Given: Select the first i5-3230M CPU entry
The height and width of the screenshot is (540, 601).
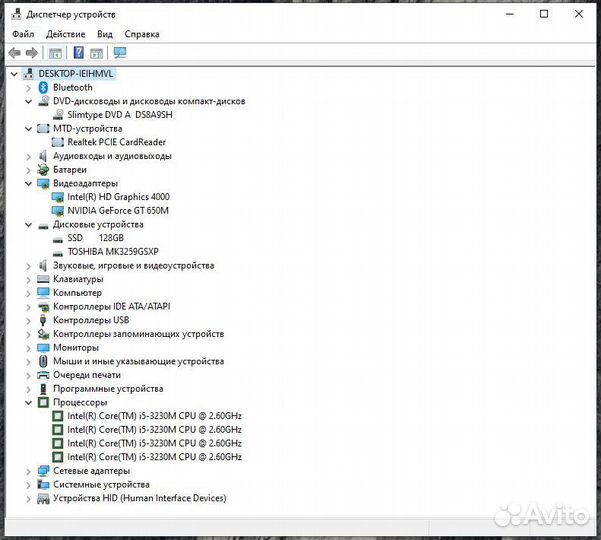Looking at the screenshot, I should pyautogui.click(x=154, y=416).
